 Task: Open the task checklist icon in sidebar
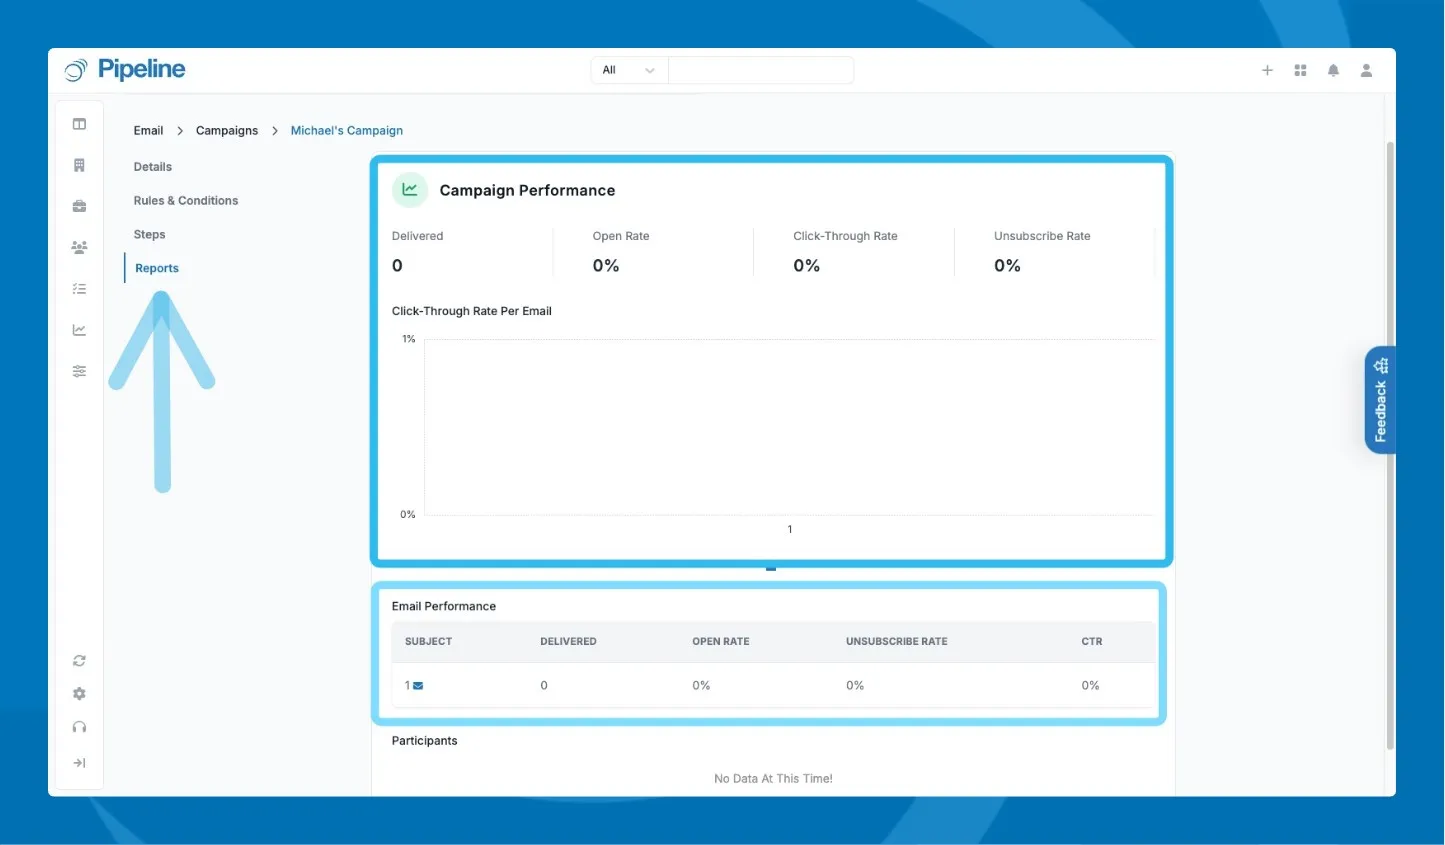(x=79, y=289)
